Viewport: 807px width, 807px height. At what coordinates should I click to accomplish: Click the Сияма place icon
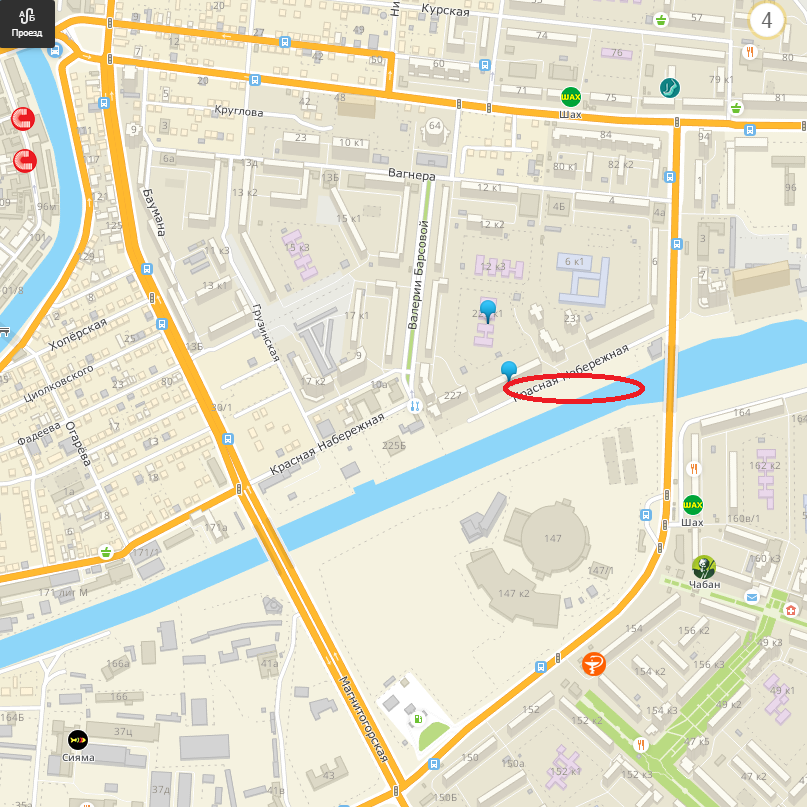click(78, 740)
